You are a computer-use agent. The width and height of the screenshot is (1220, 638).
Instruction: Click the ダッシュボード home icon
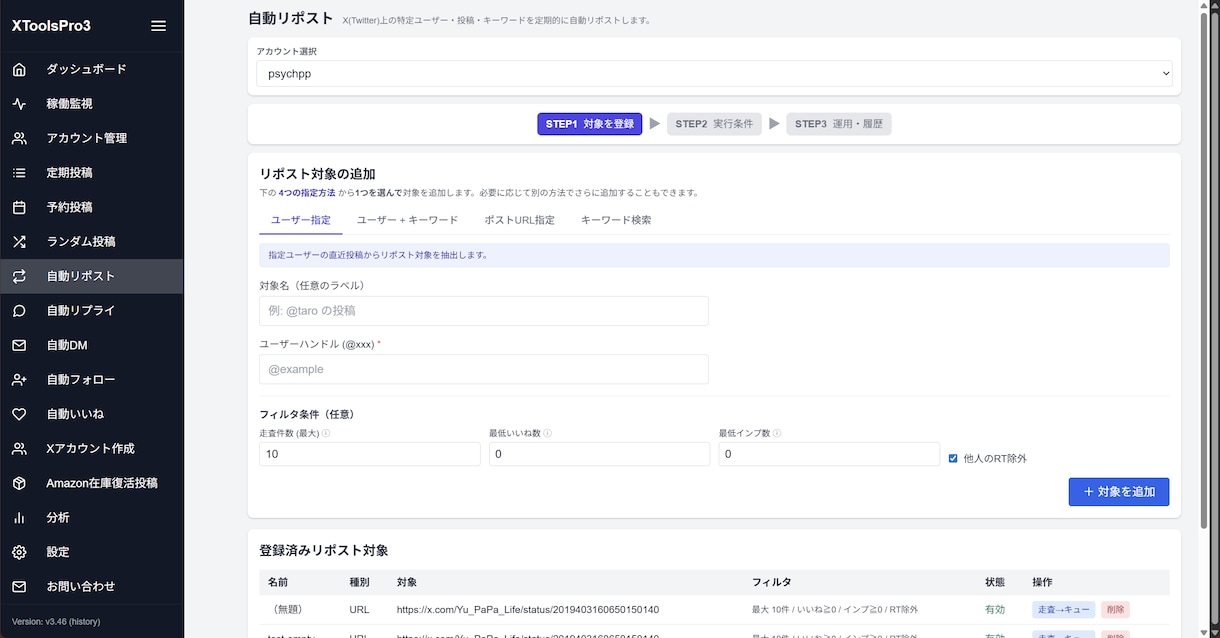tap(19, 69)
